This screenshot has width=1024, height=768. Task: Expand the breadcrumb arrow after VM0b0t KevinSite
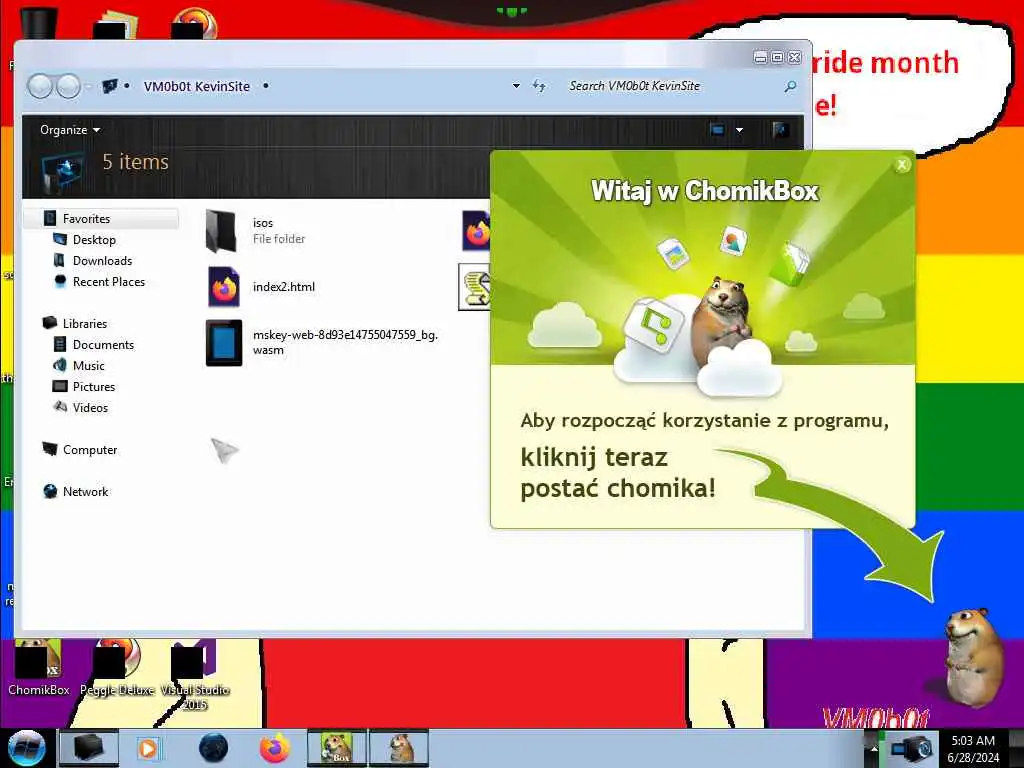[266, 86]
